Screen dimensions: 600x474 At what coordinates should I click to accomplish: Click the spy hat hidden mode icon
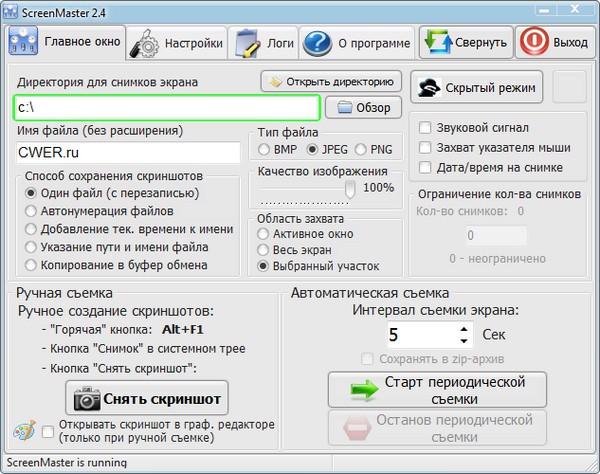pyautogui.click(x=429, y=88)
